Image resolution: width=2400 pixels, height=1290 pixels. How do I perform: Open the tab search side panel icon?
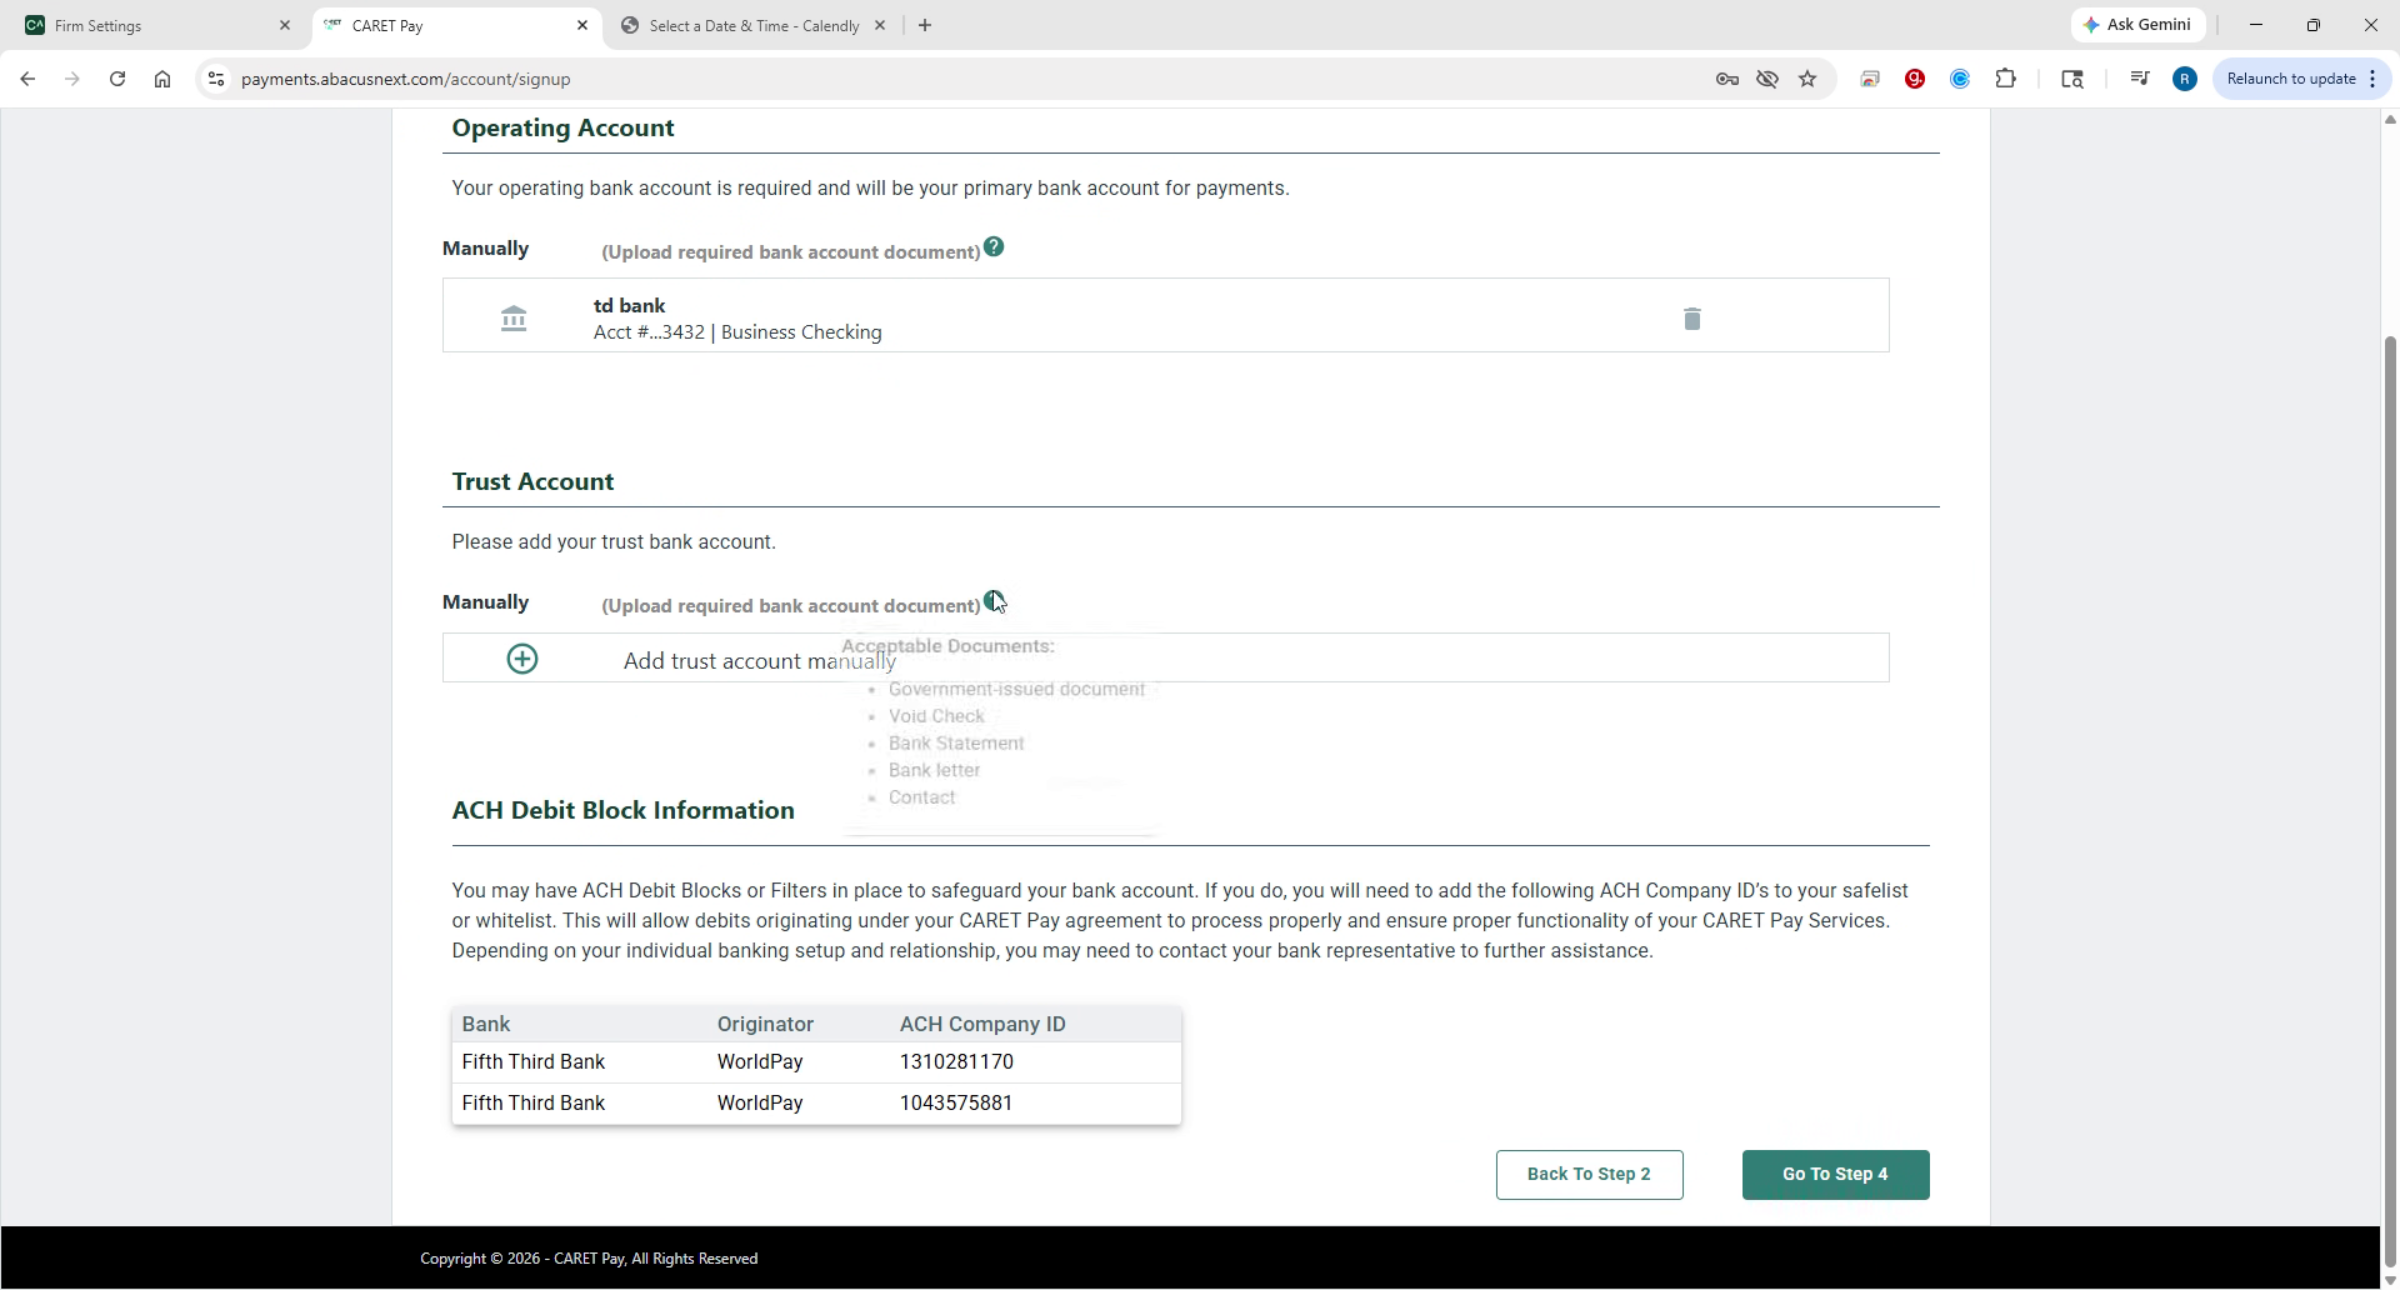click(x=2072, y=79)
